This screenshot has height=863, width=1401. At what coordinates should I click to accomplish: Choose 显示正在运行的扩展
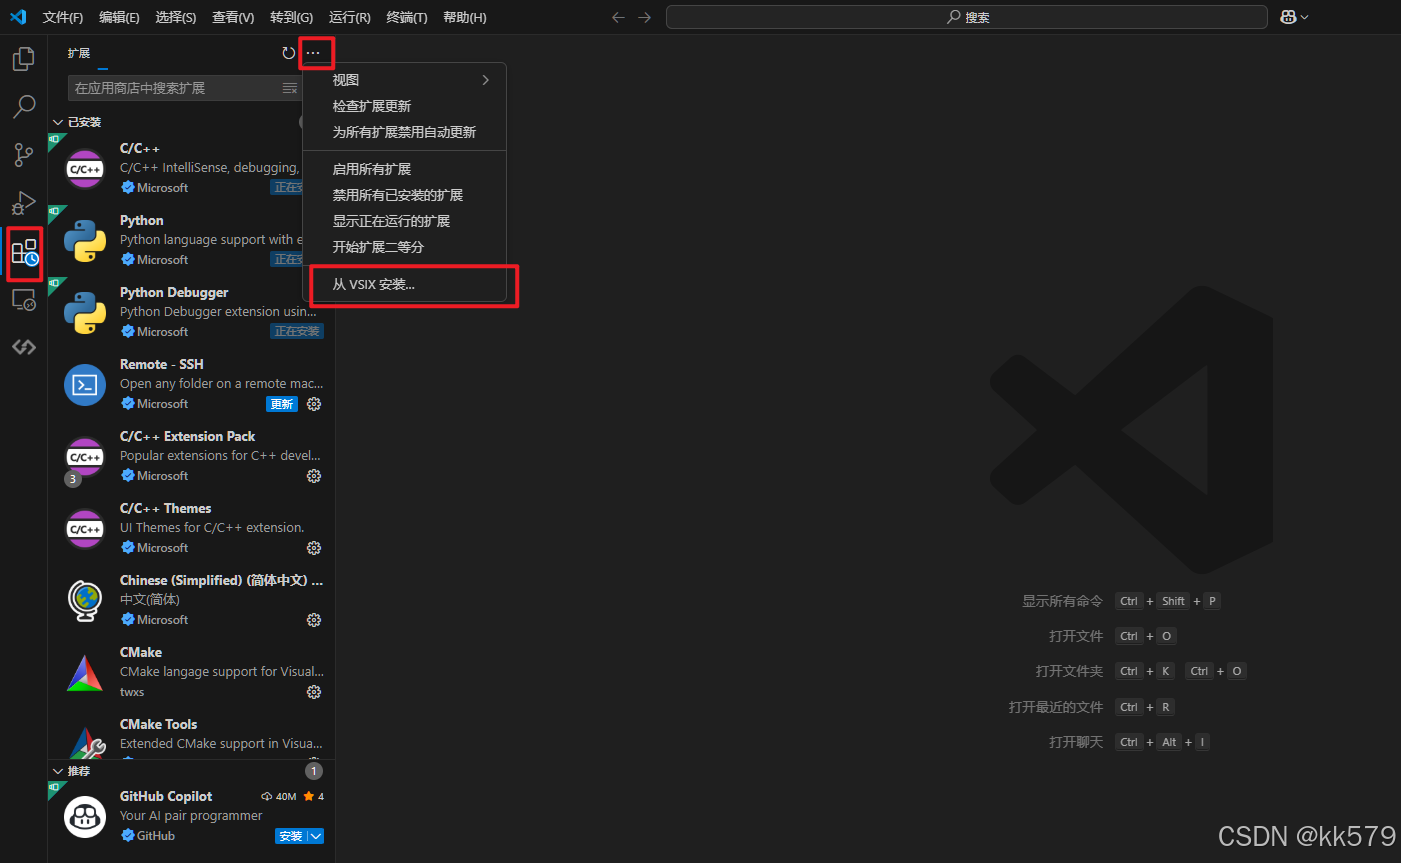405,221
